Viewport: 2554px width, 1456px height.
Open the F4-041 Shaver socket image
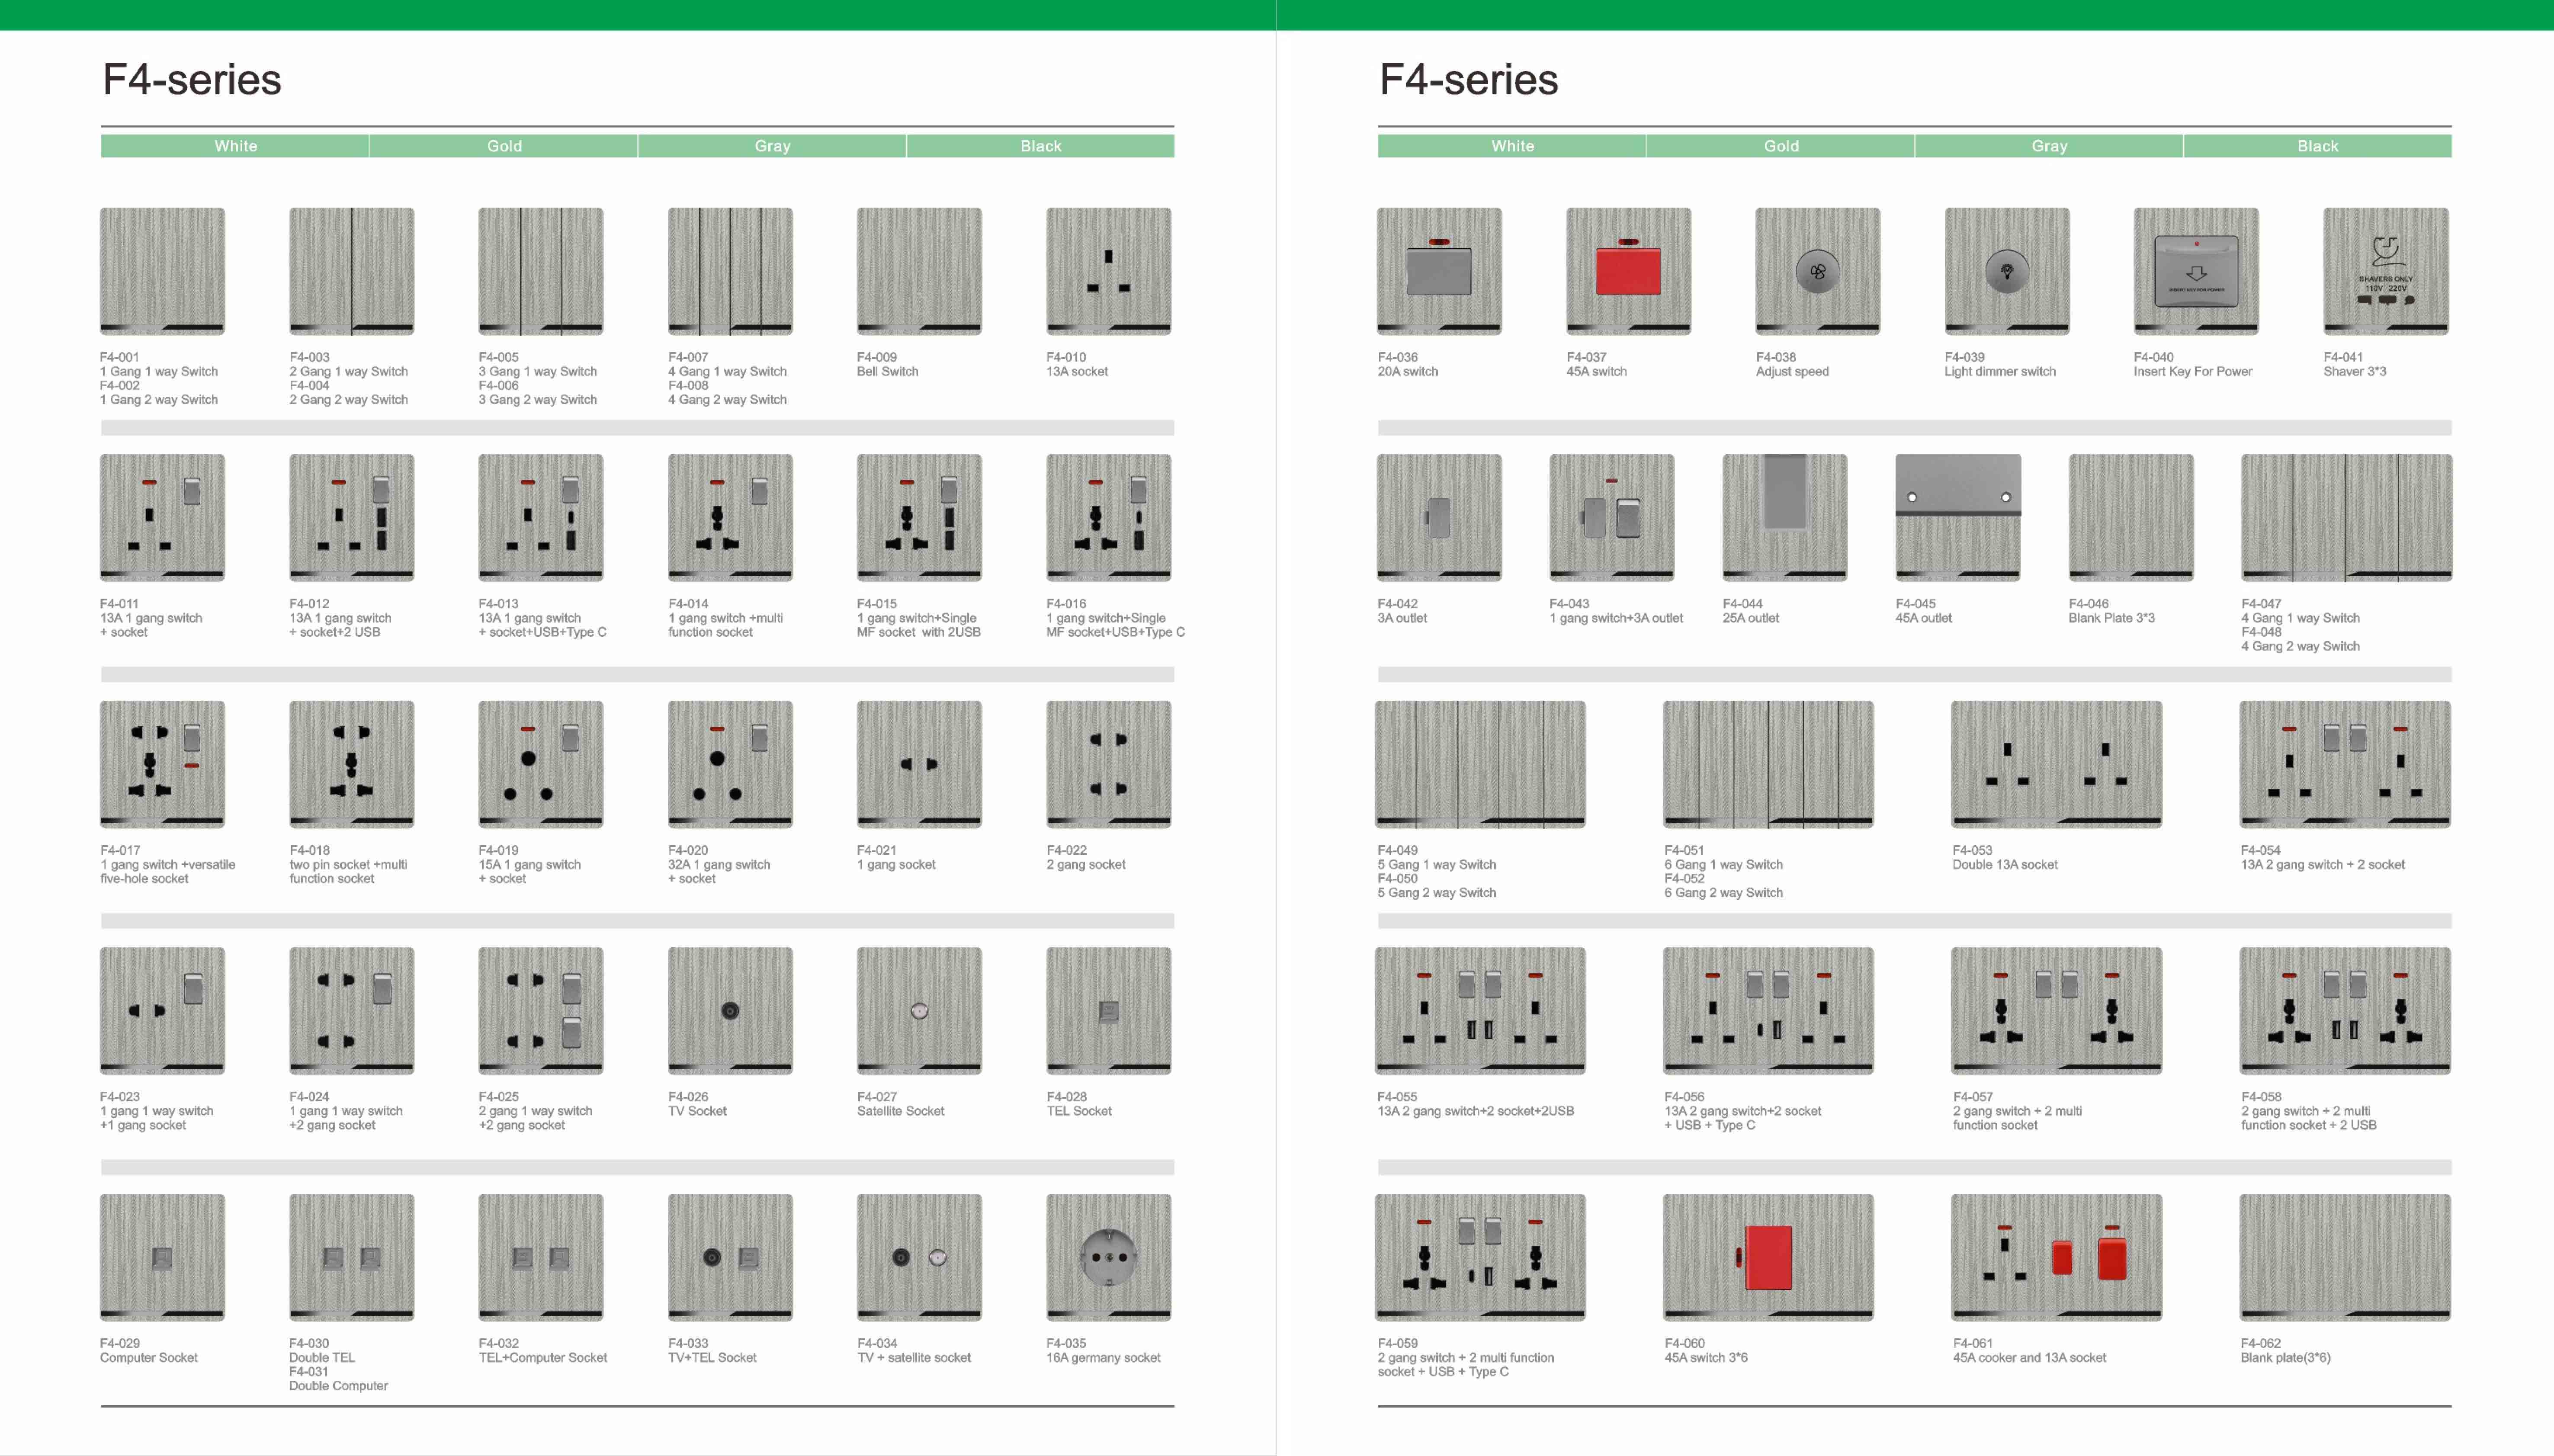point(2386,271)
